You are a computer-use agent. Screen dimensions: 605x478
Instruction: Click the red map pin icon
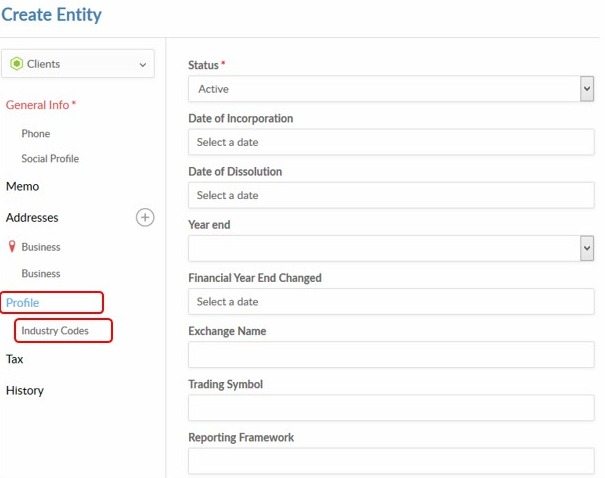click(x=11, y=247)
